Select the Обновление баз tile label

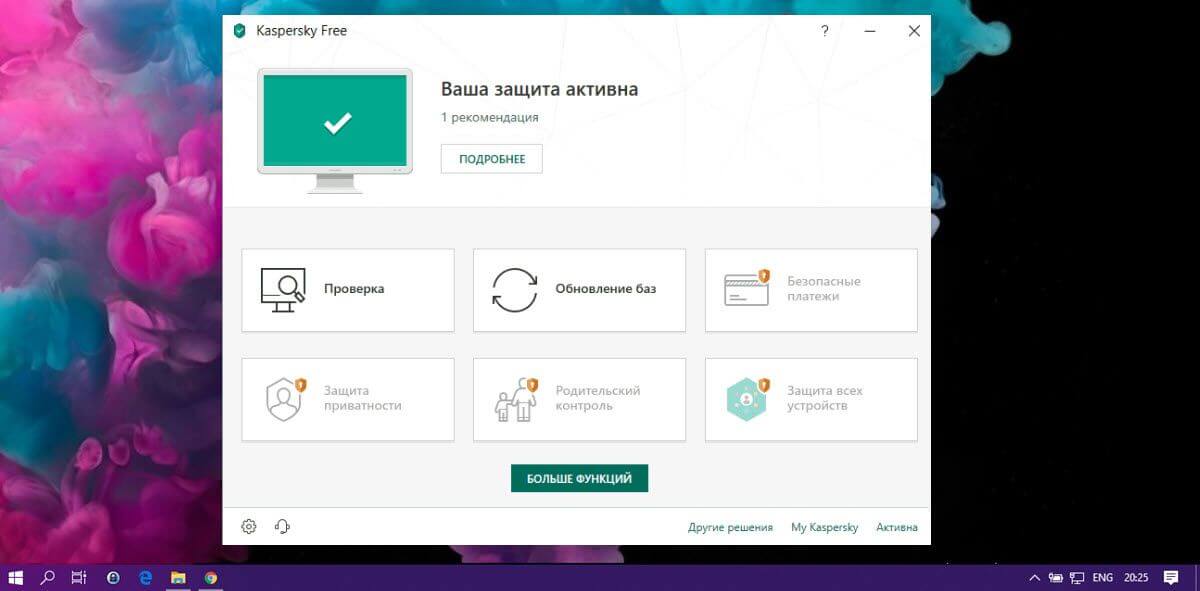pyautogui.click(x=606, y=289)
